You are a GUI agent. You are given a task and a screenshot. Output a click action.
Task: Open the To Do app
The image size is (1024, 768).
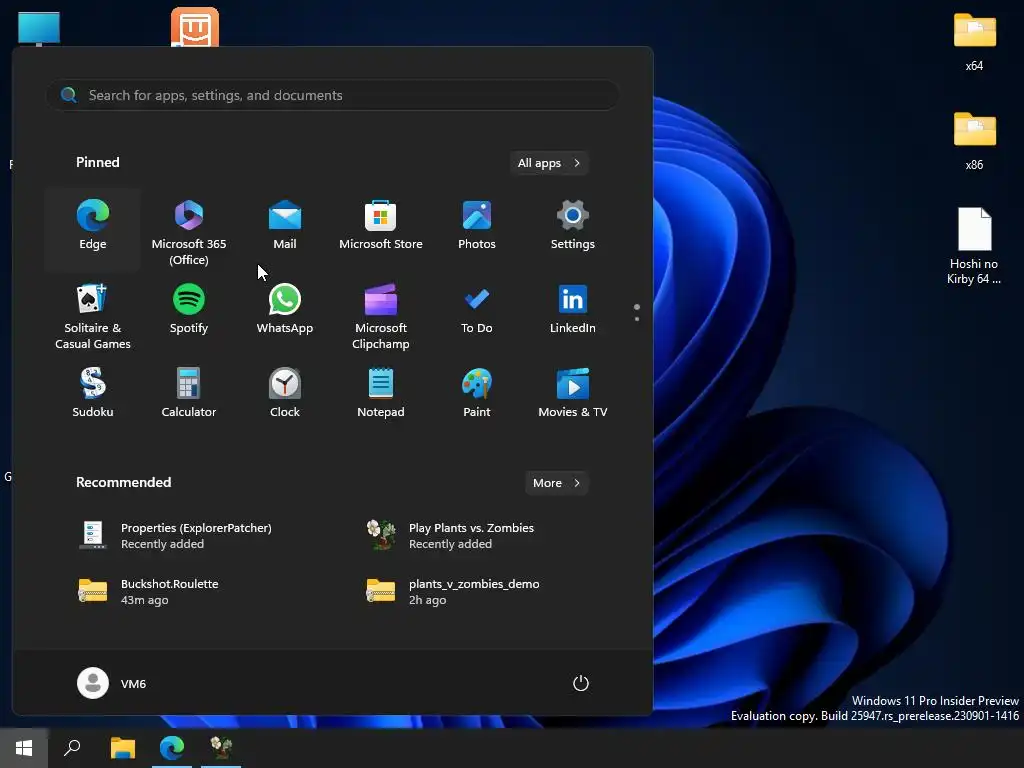pos(477,314)
